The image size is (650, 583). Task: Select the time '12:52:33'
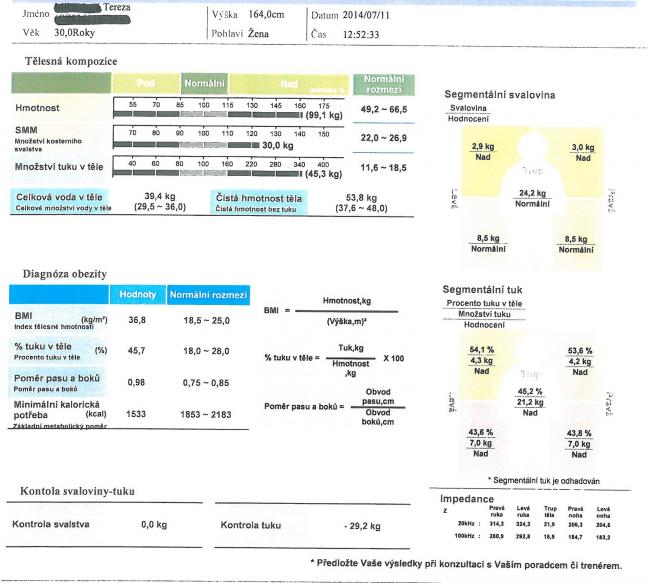[x=361, y=34]
